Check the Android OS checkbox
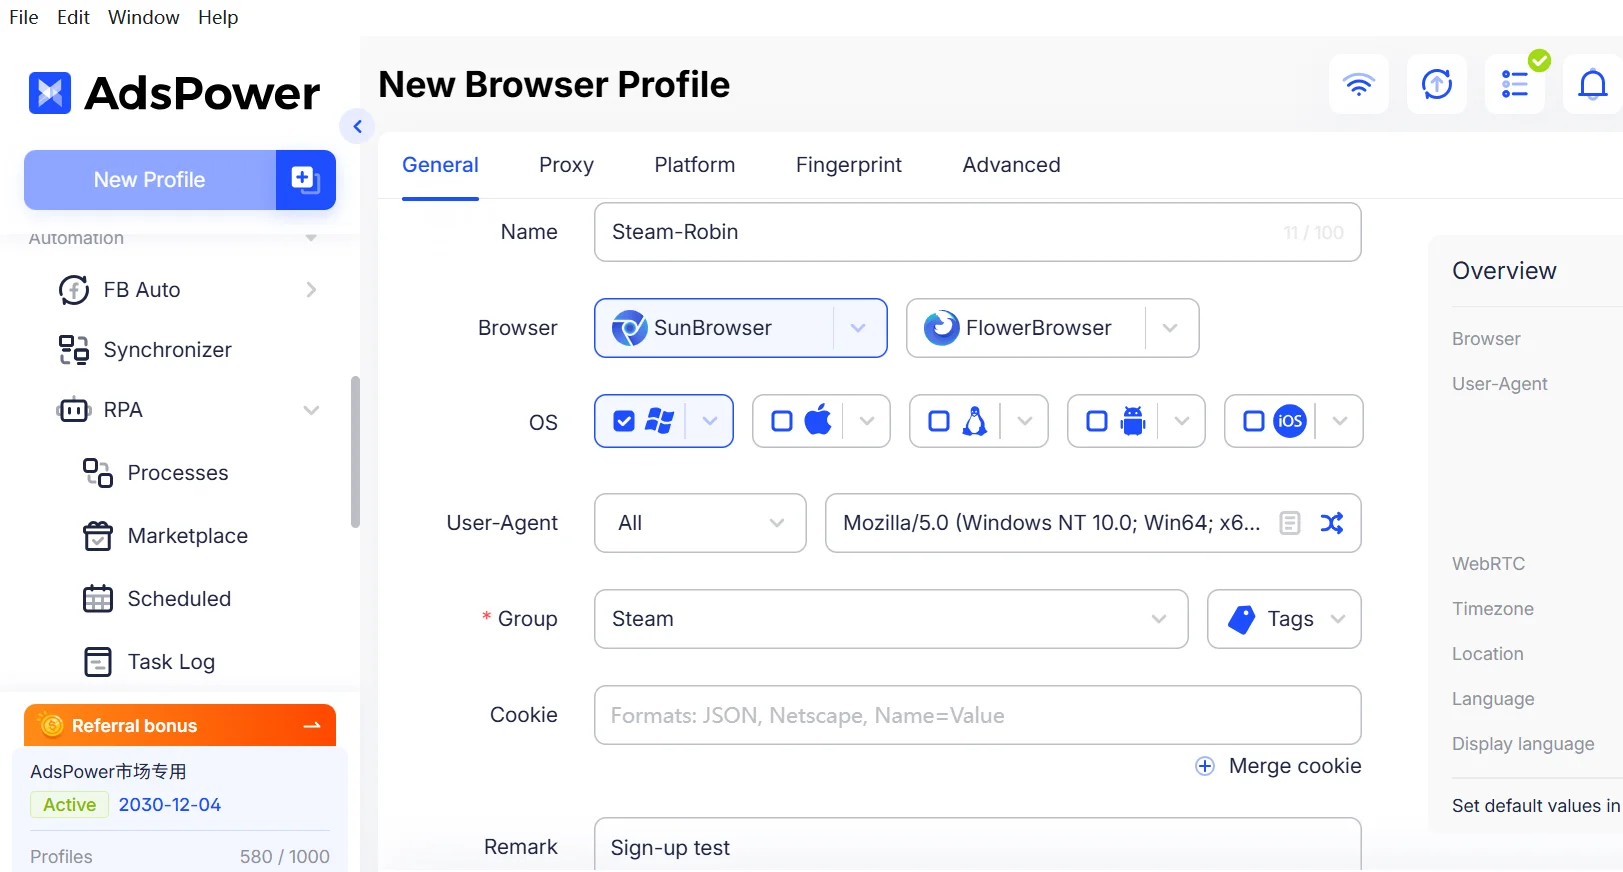Image resolution: width=1623 pixels, height=872 pixels. pos(1097,421)
